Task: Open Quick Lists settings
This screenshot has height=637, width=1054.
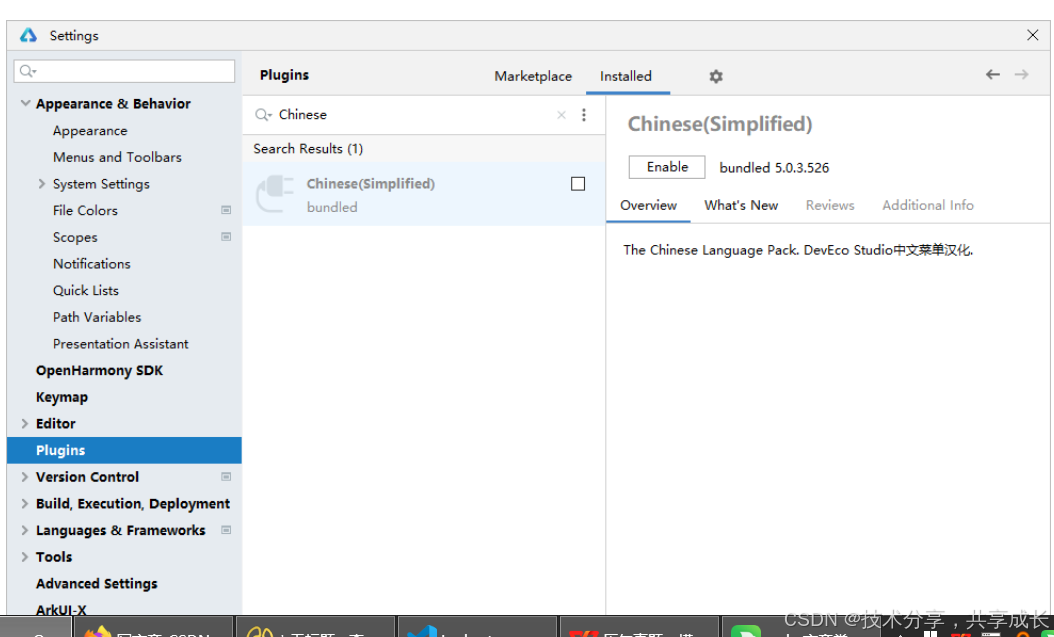Action: (x=85, y=290)
